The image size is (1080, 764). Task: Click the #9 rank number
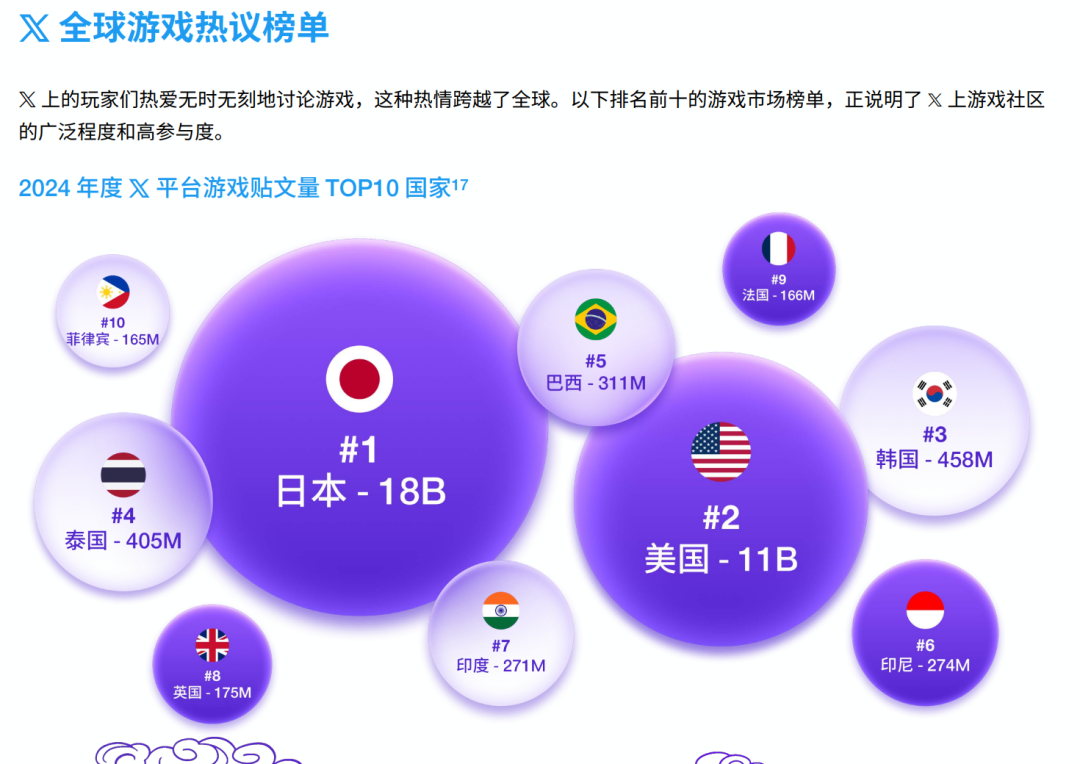click(x=779, y=280)
